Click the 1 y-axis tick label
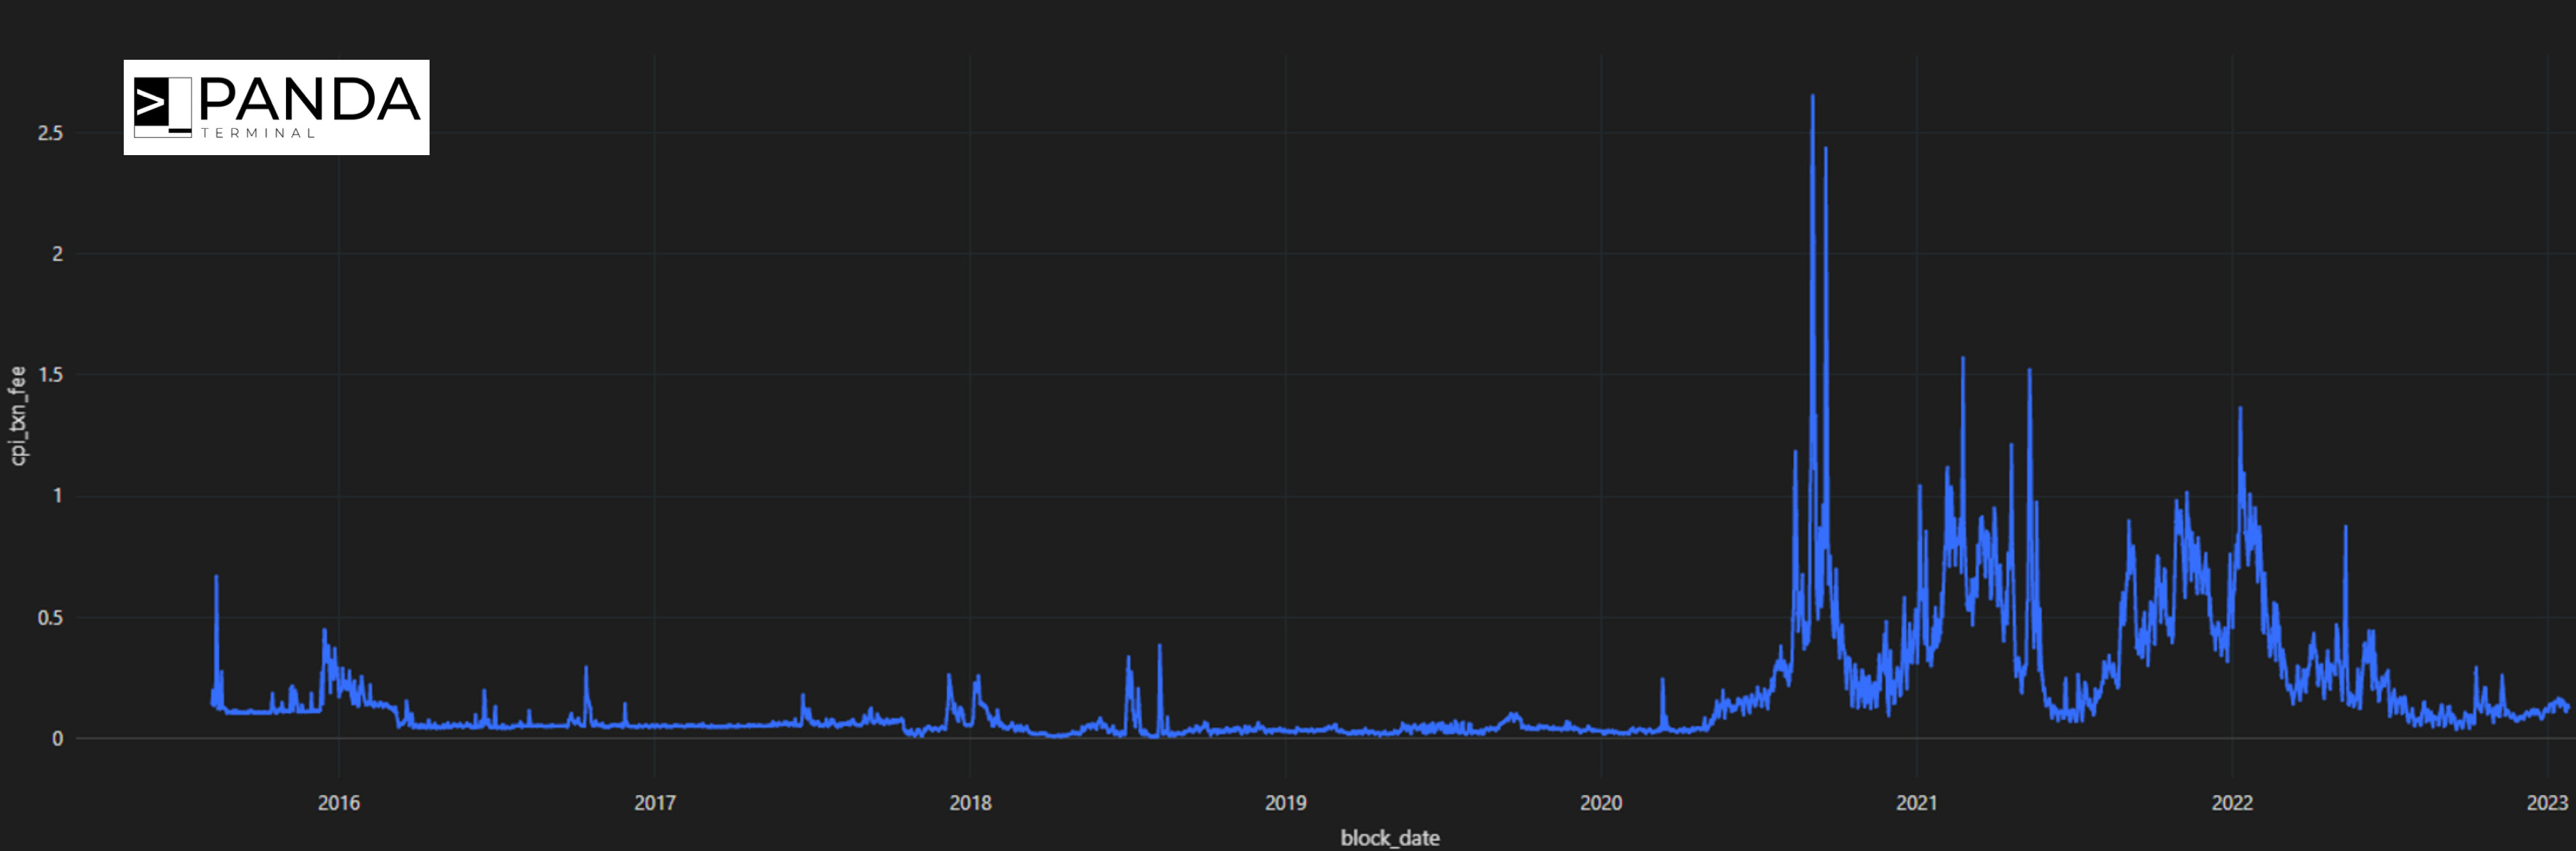The width and height of the screenshot is (2576, 851). (x=57, y=496)
